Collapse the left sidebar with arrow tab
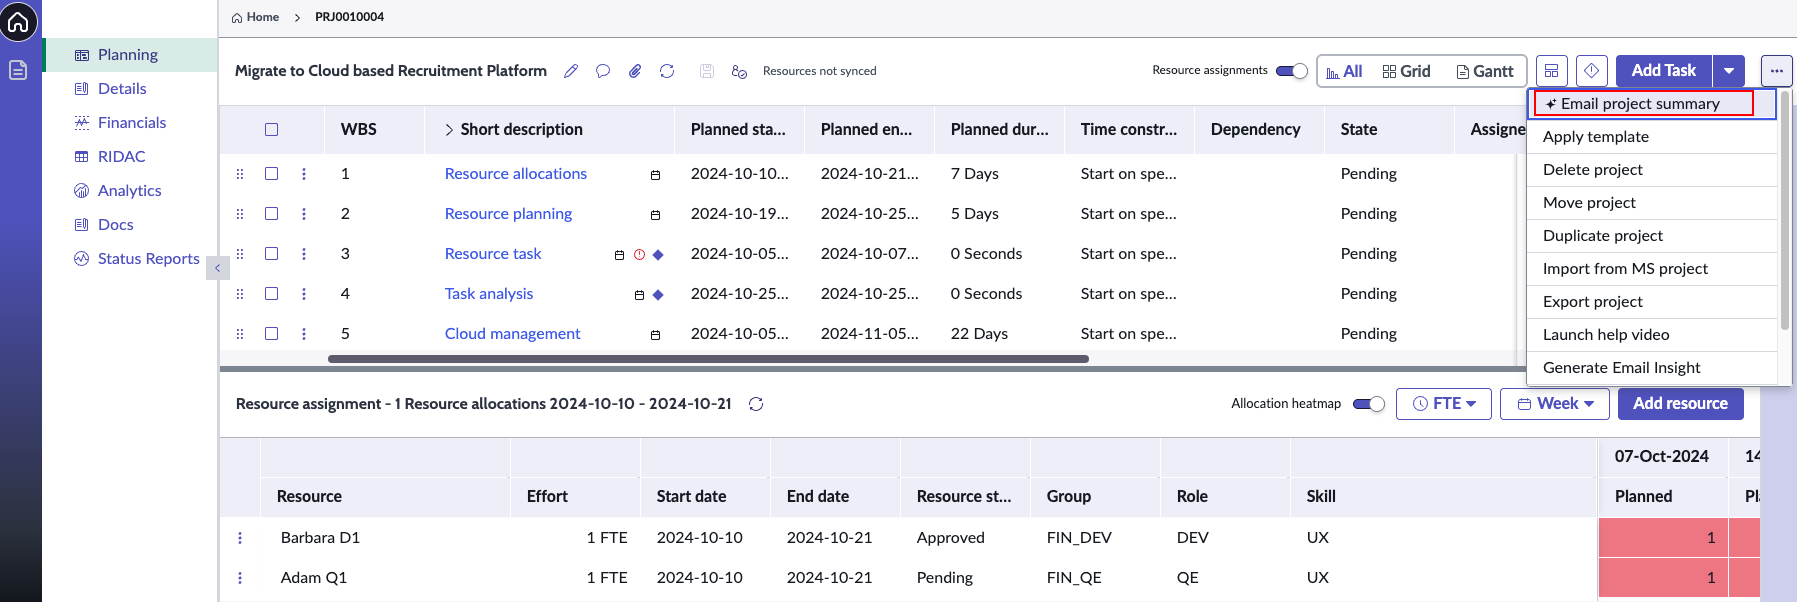 pos(218,268)
